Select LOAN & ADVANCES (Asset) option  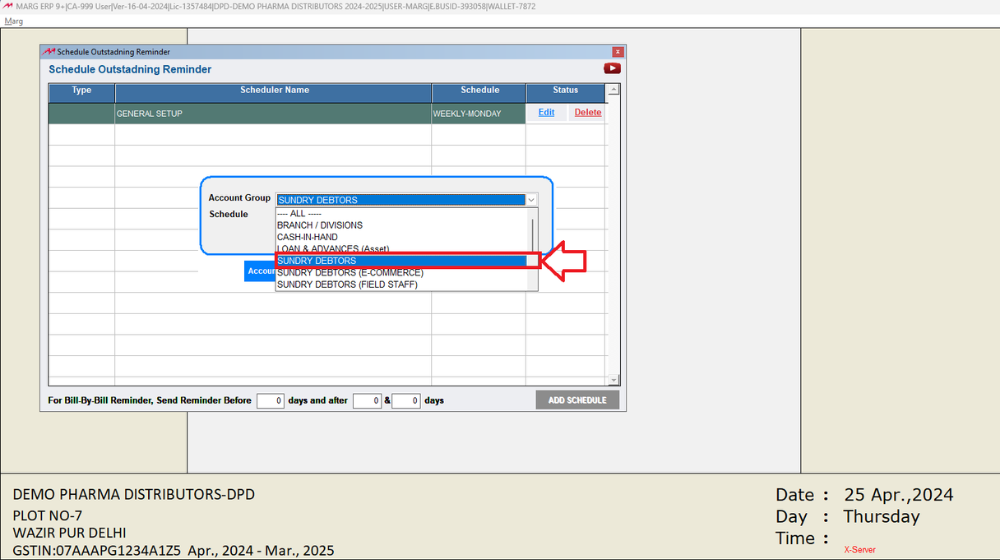pos(333,249)
